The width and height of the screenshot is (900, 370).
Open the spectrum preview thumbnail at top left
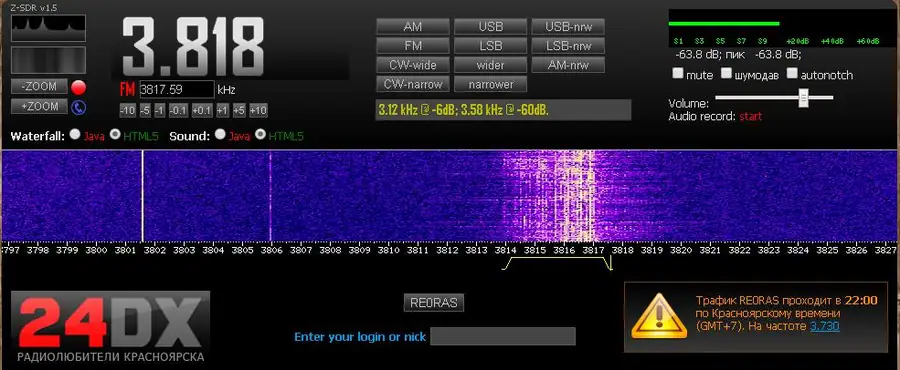pyautogui.click(x=48, y=28)
